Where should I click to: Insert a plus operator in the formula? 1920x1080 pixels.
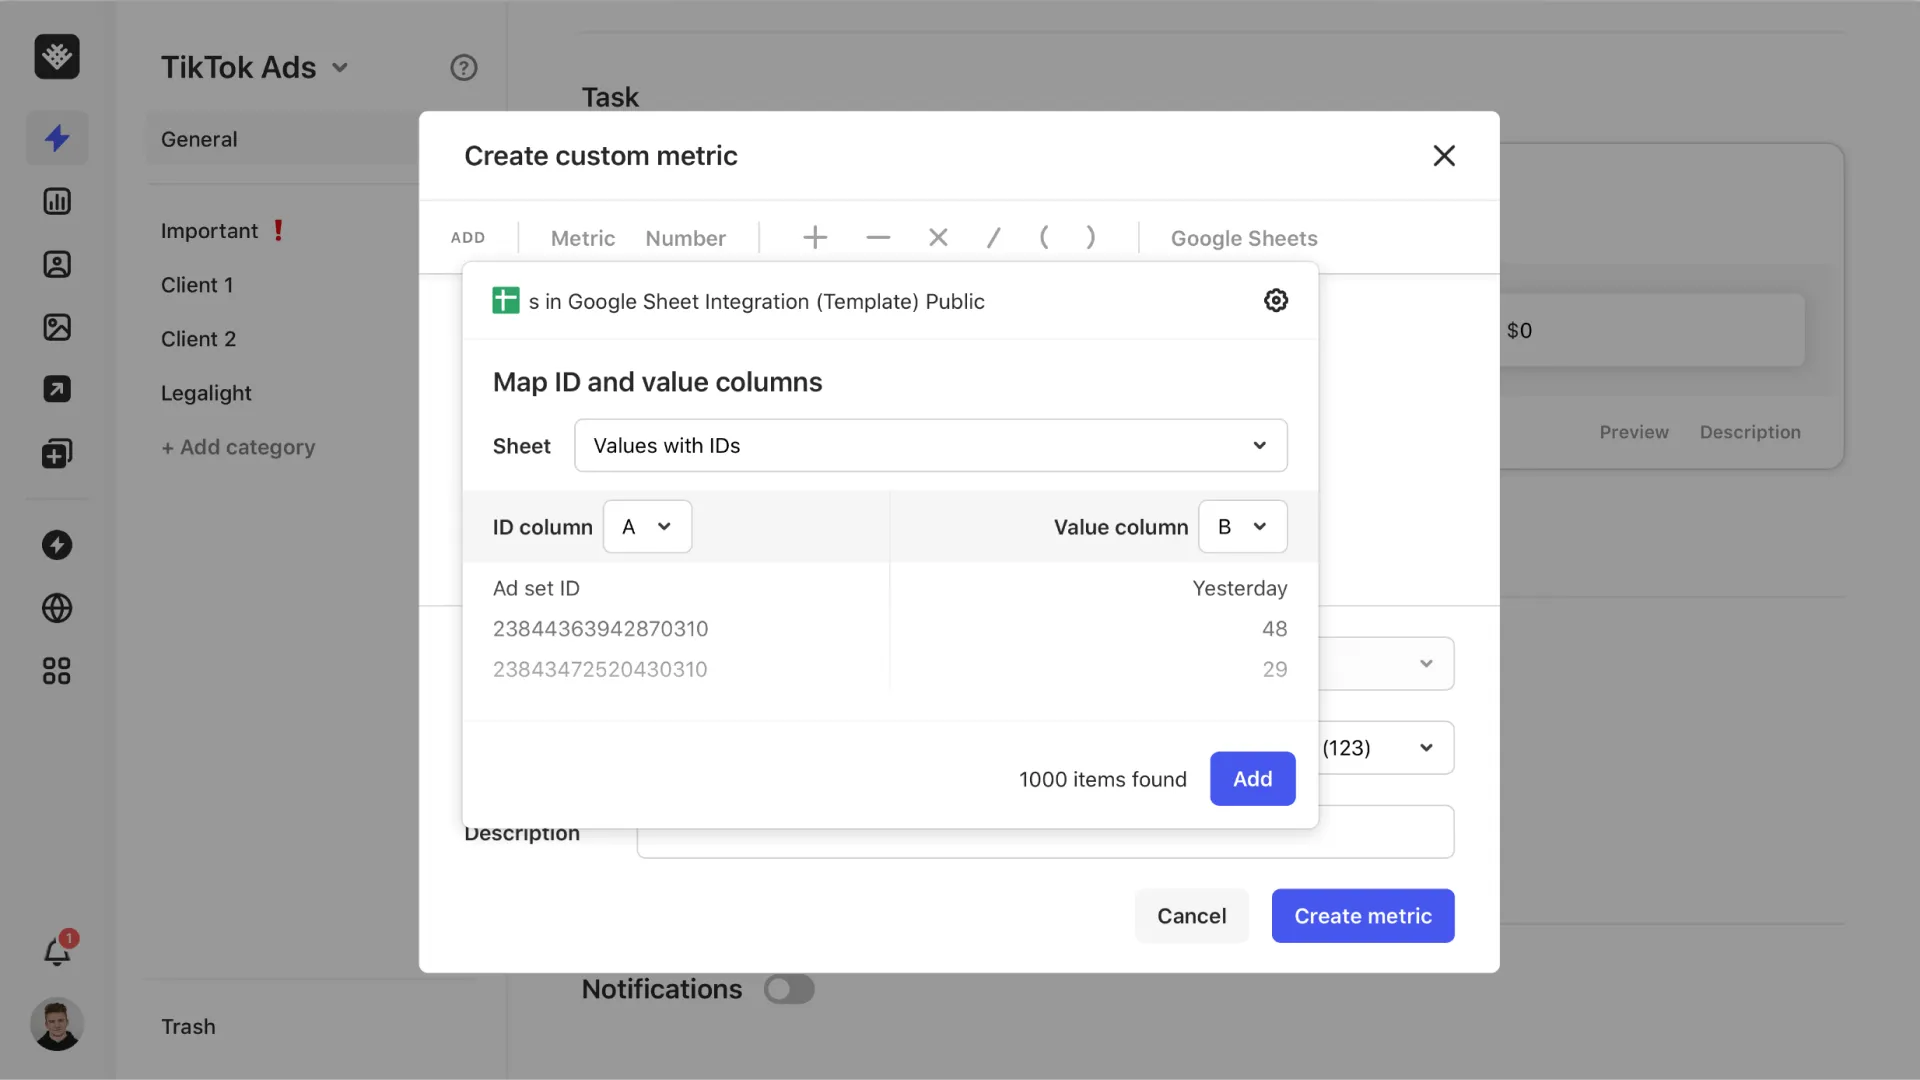click(813, 237)
